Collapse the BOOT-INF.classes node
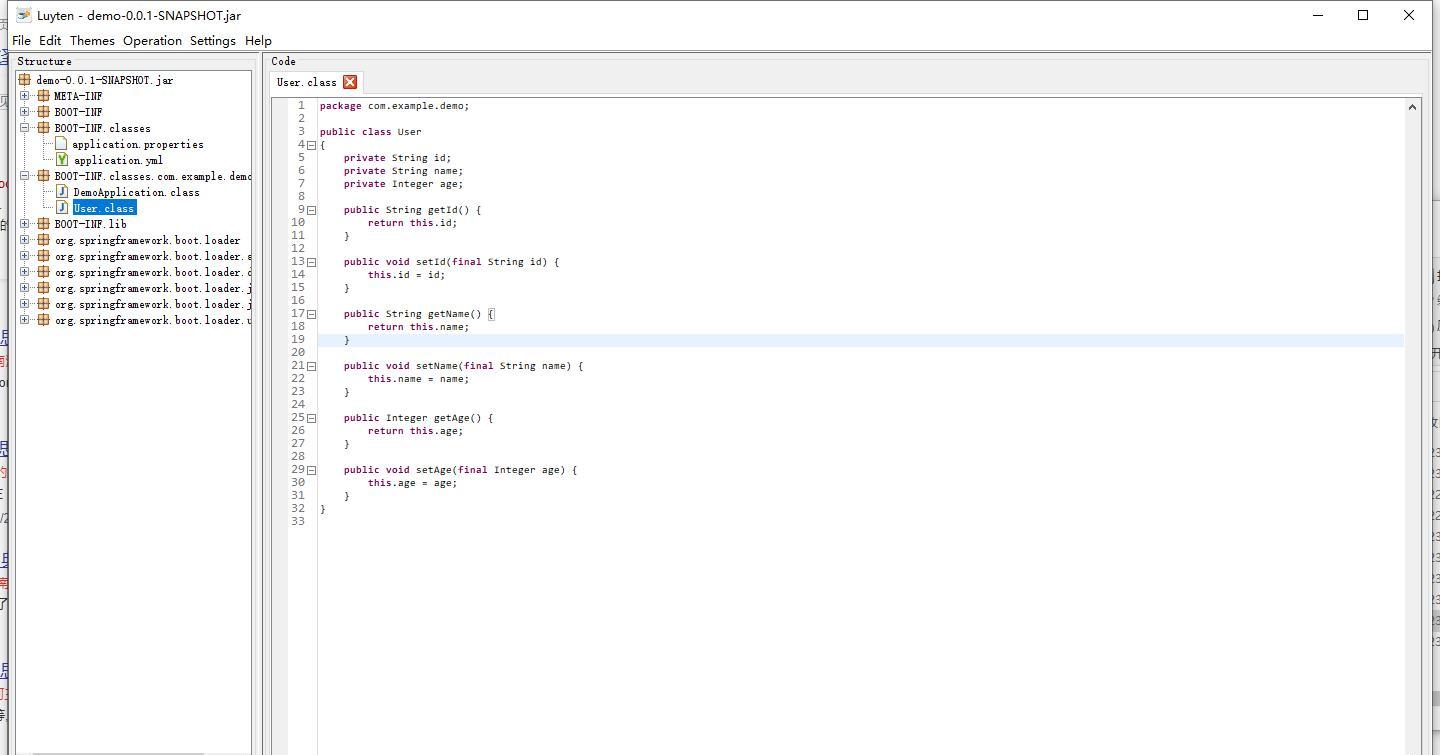This screenshot has height=755, width=1440. tap(25, 128)
